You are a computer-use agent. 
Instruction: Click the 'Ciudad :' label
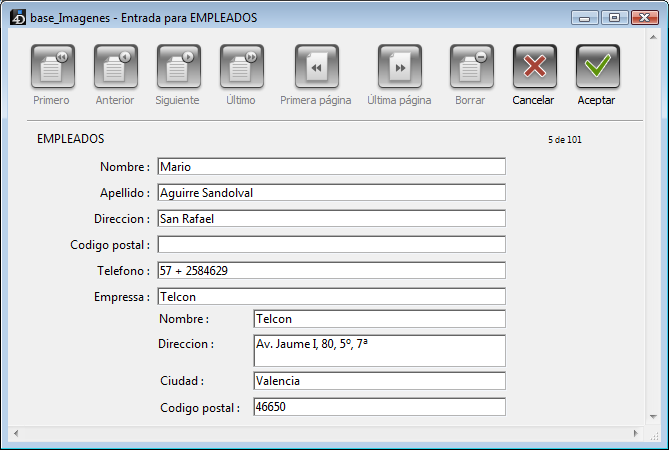pyautogui.click(x=182, y=381)
